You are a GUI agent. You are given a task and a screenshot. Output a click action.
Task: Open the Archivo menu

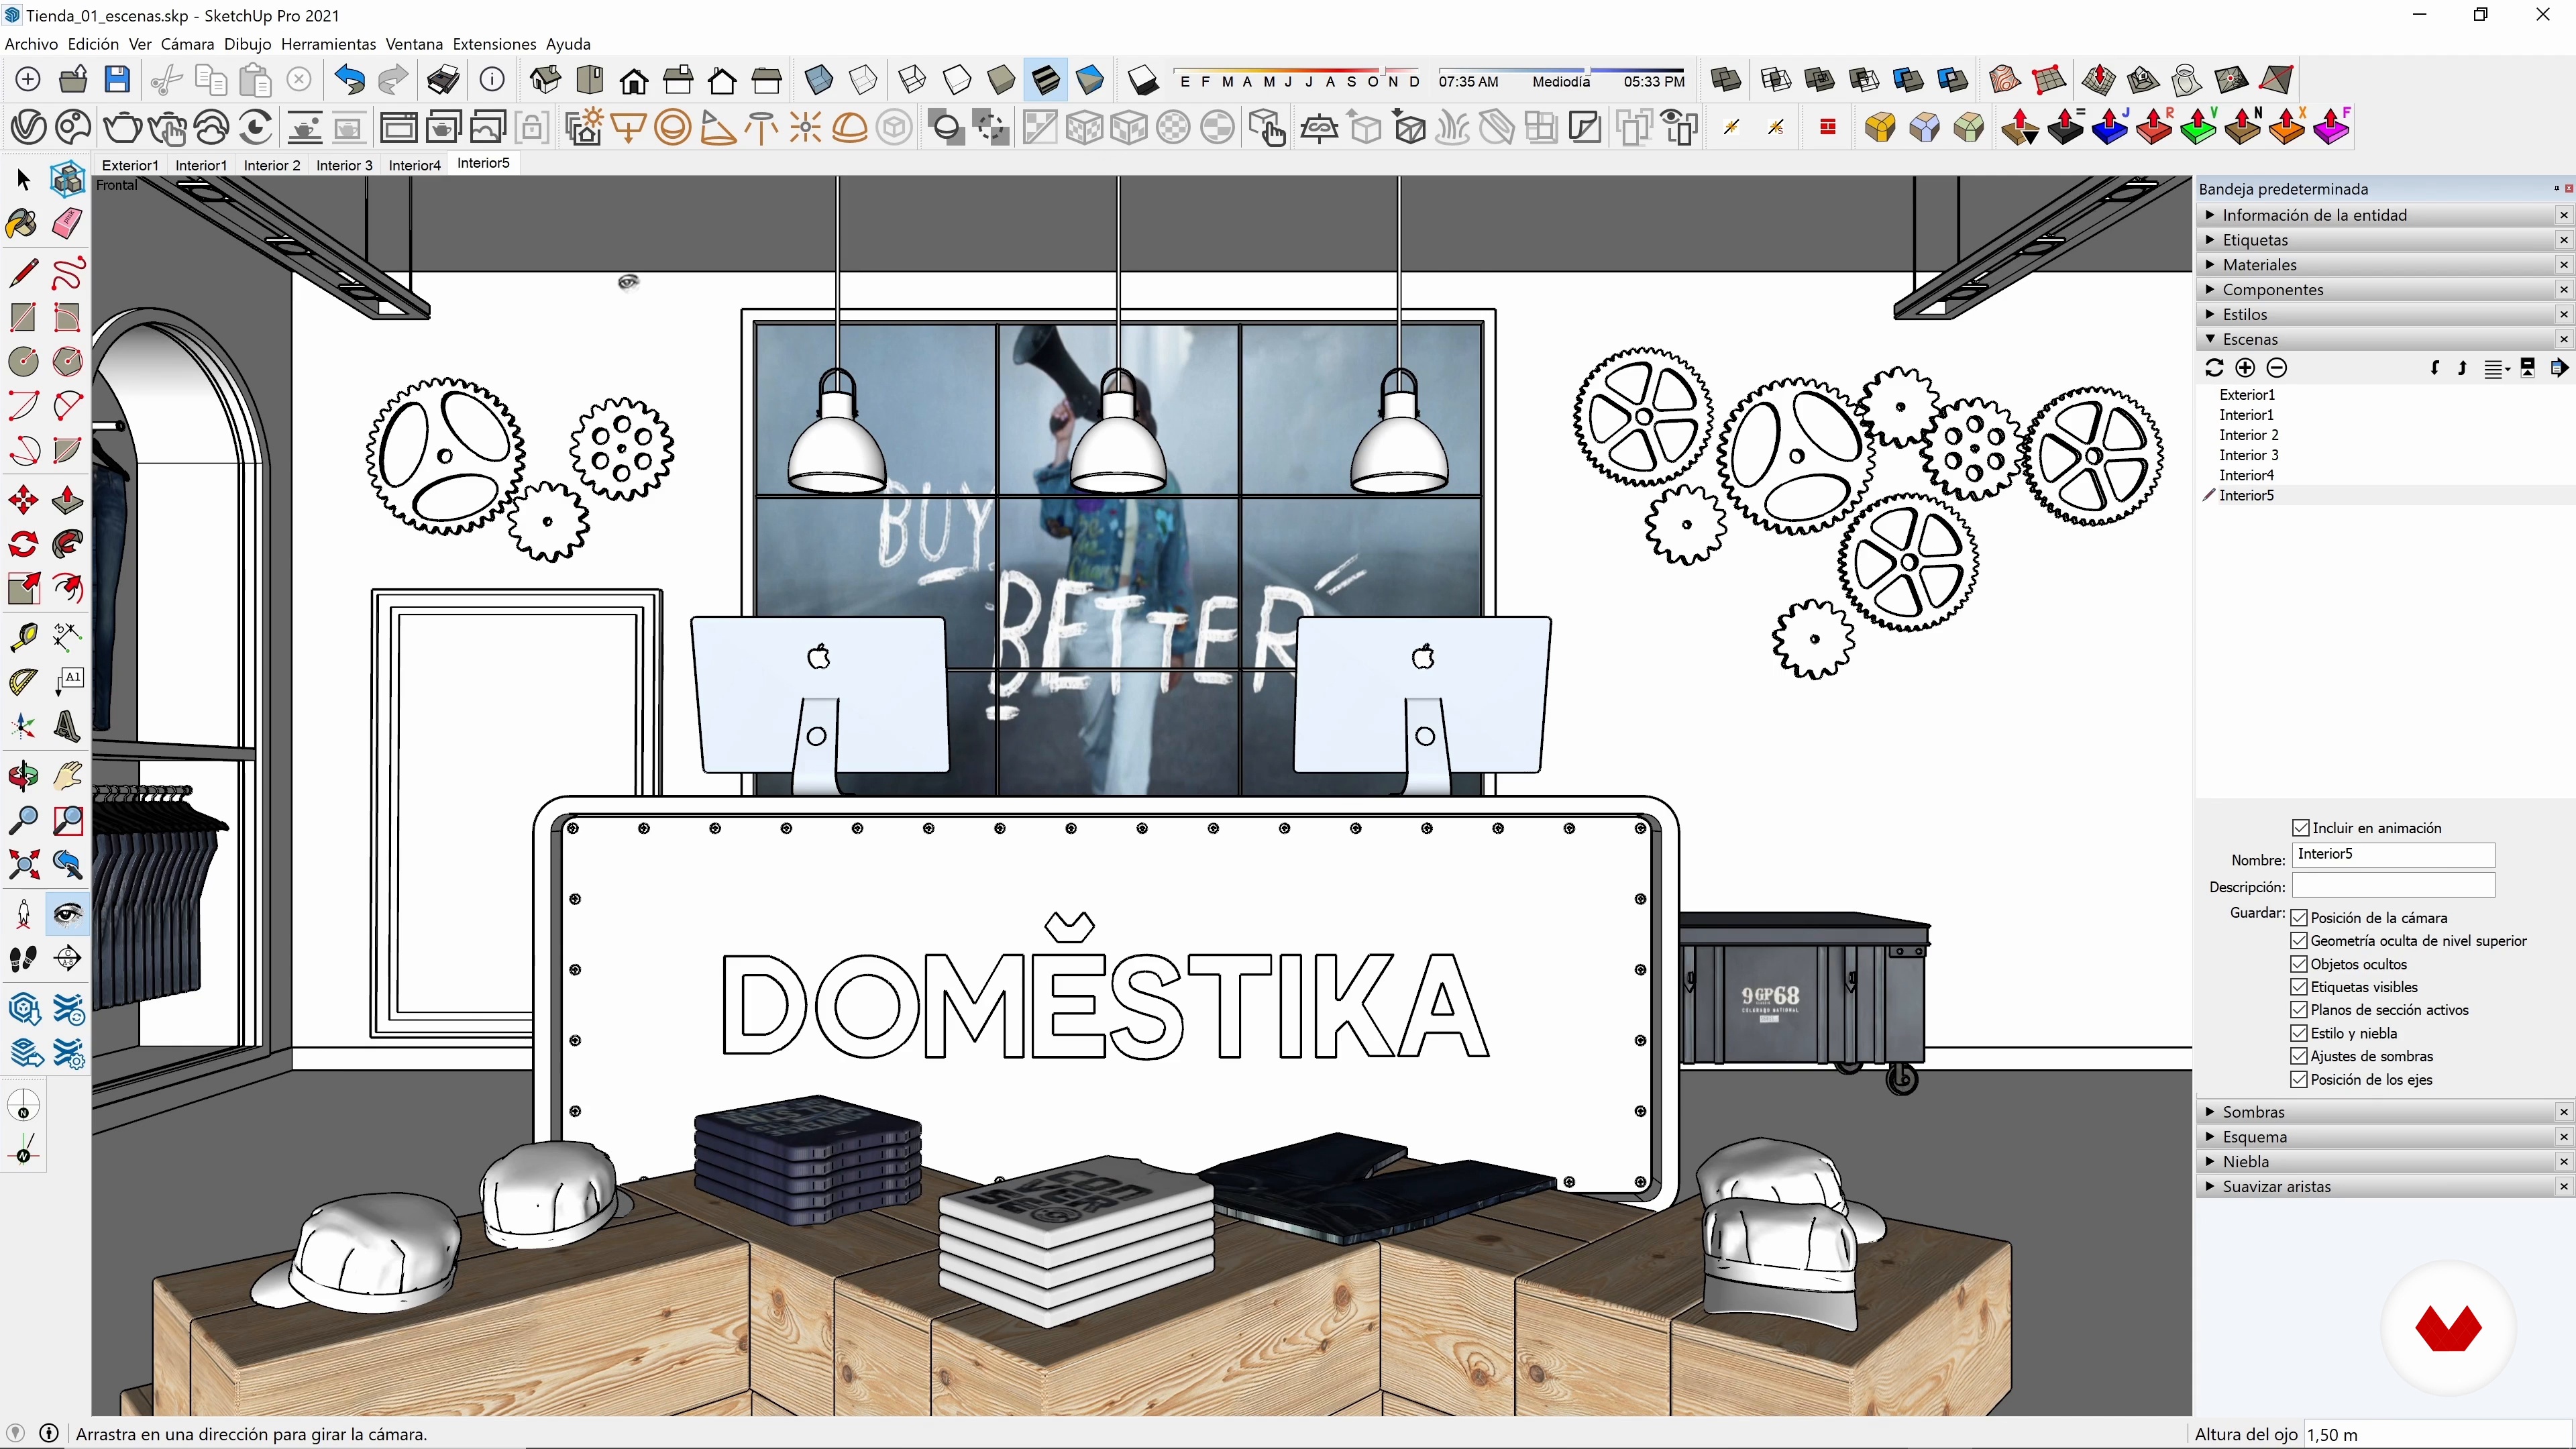(x=31, y=44)
